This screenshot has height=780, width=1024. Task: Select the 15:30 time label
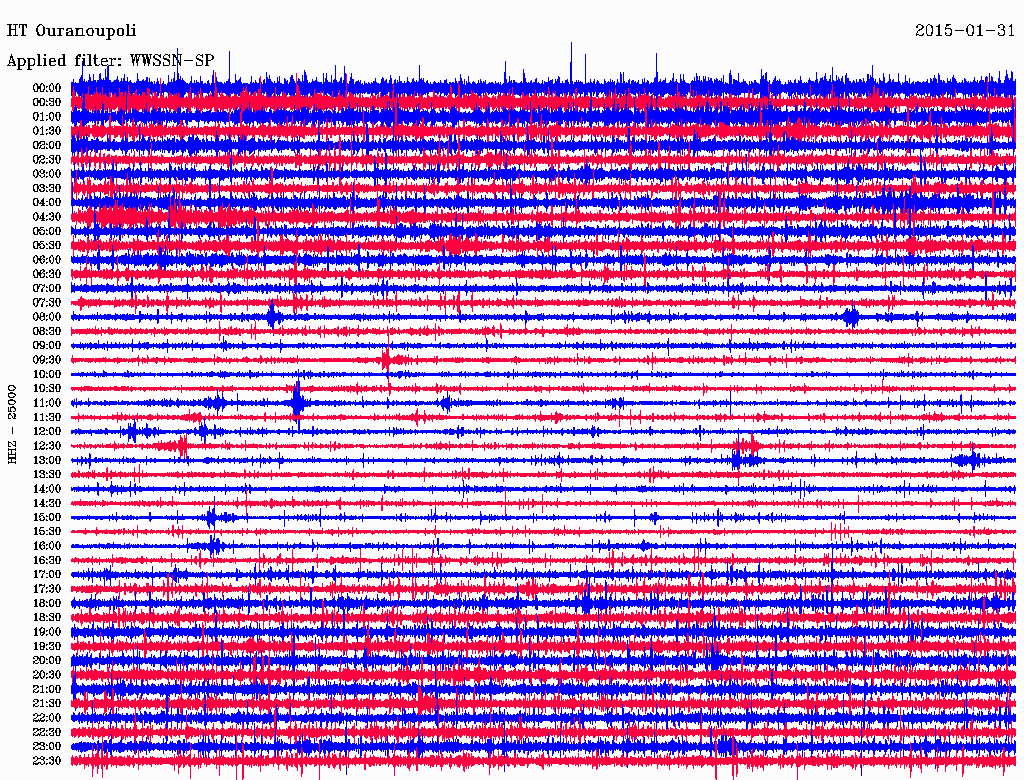click(x=47, y=532)
